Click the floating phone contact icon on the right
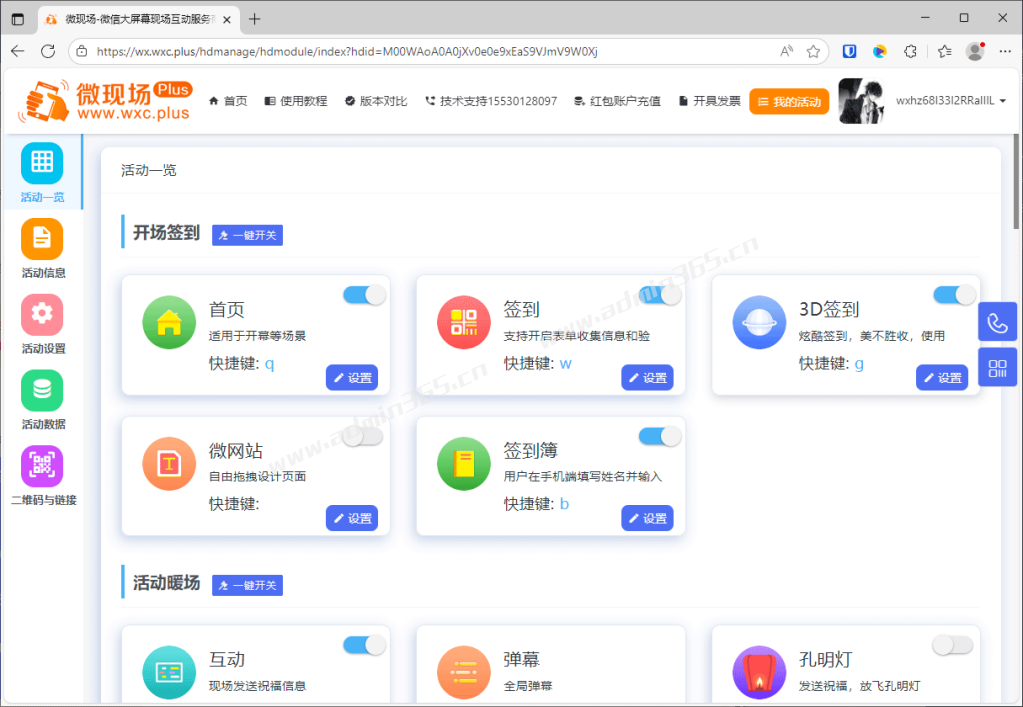1023x707 pixels. (x=996, y=321)
